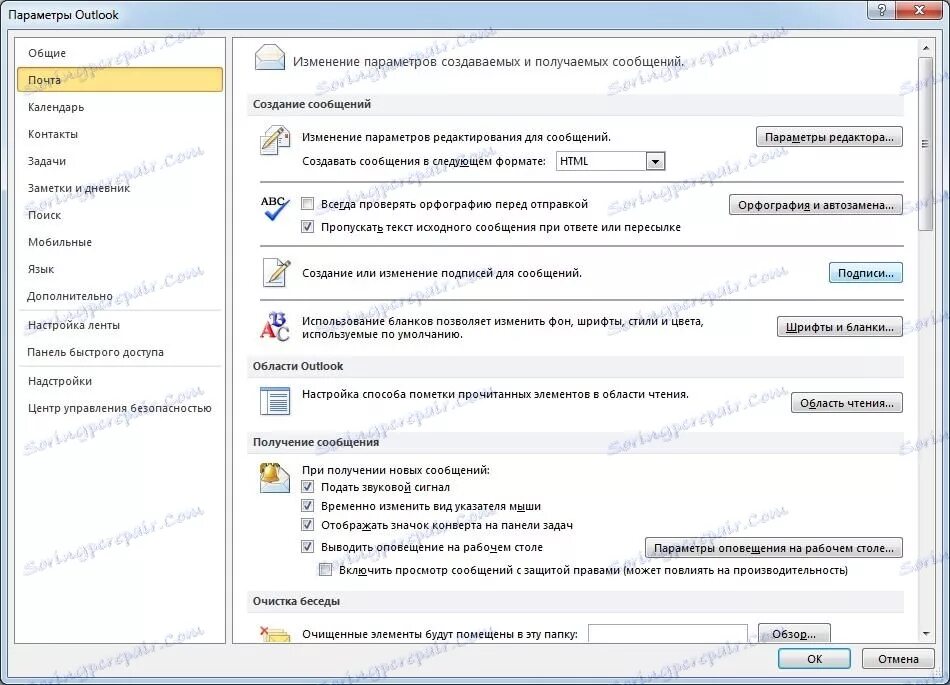950x685 pixels.
Task: Toggle Подать звуковой сигнал checkbox
Action: [308, 487]
